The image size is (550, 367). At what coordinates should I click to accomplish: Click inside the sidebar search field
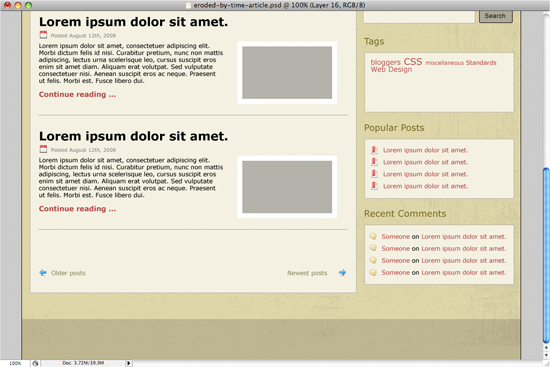tap(419, 17)
